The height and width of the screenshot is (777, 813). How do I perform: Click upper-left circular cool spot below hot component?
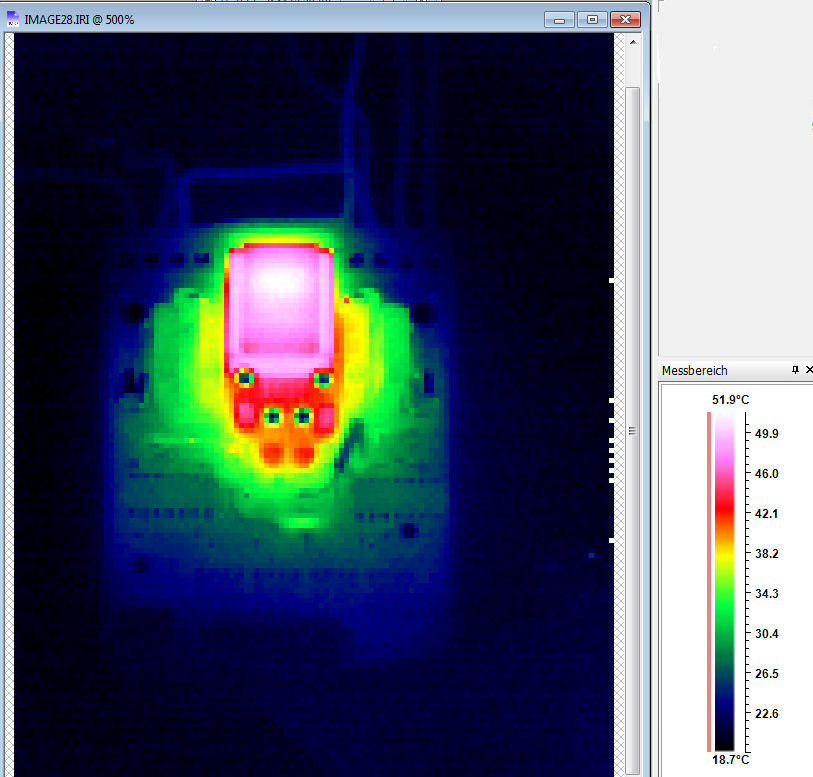pyautogui.click(x=243, y=378)
